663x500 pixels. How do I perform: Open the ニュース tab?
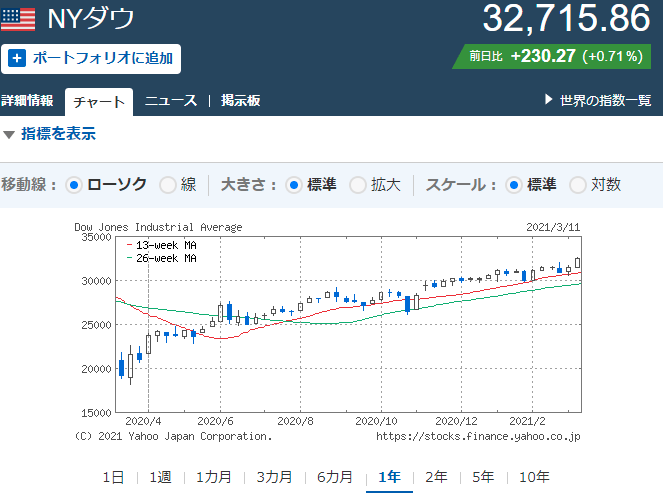171,101
